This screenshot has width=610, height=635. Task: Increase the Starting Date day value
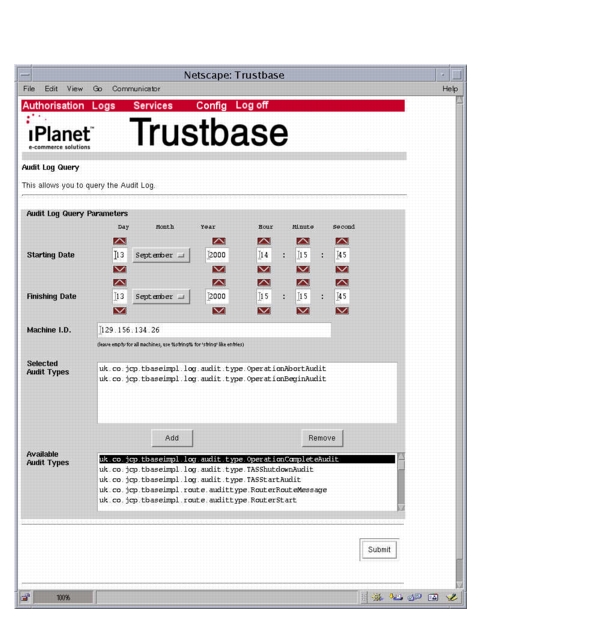119,241
